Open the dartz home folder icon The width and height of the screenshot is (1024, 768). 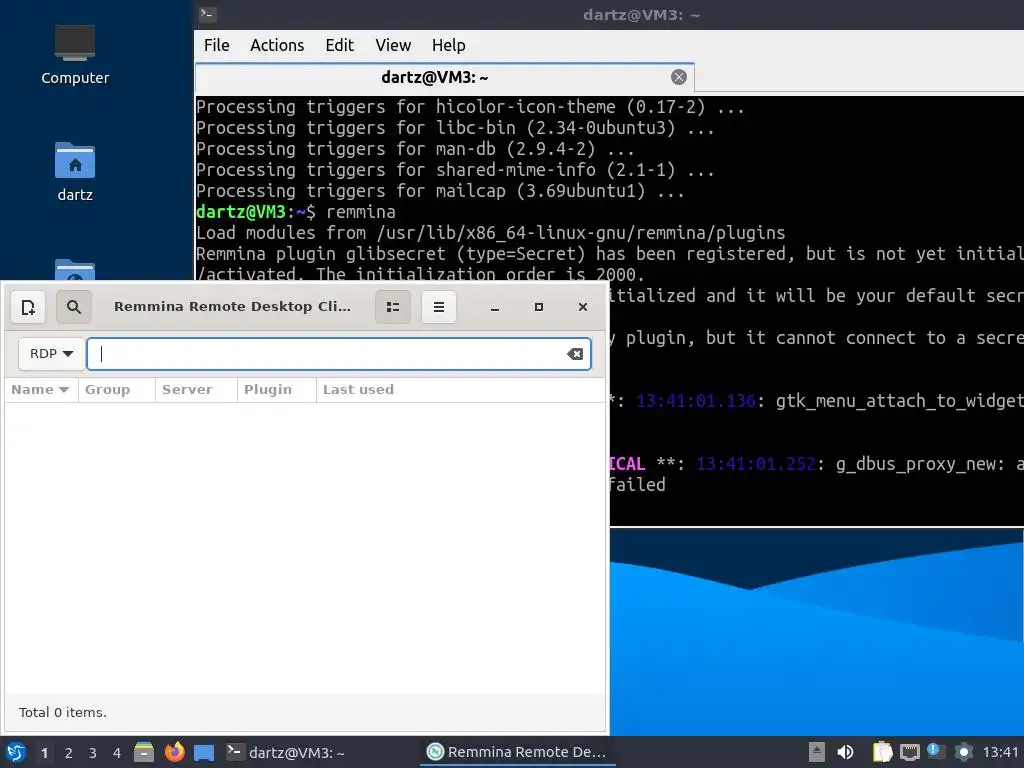click(74, 172)
